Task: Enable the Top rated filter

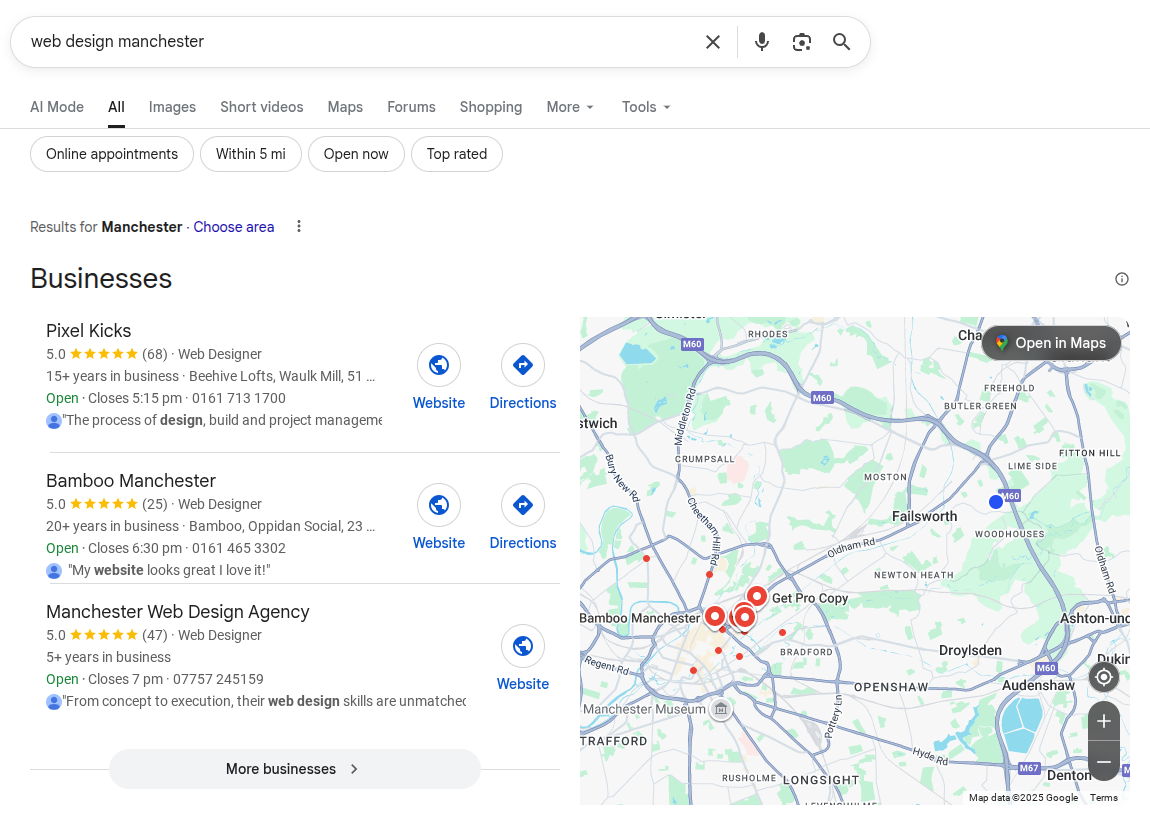Action: click(x=457, y=154)
